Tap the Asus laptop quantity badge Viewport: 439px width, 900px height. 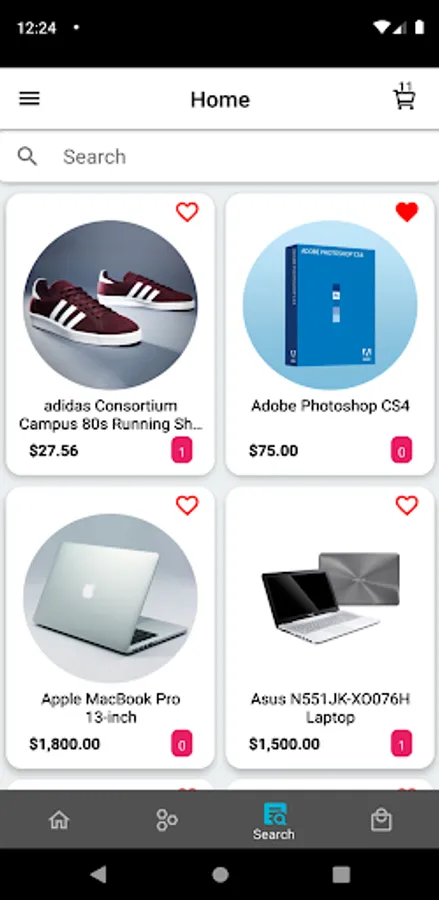(402, 744)
